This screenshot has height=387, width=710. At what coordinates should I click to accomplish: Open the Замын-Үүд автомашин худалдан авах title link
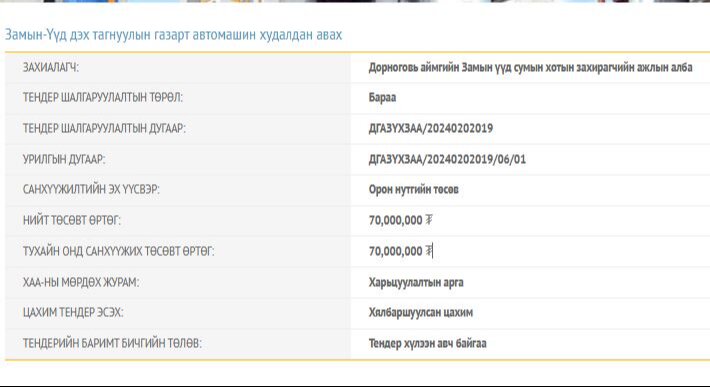(173, 35)
